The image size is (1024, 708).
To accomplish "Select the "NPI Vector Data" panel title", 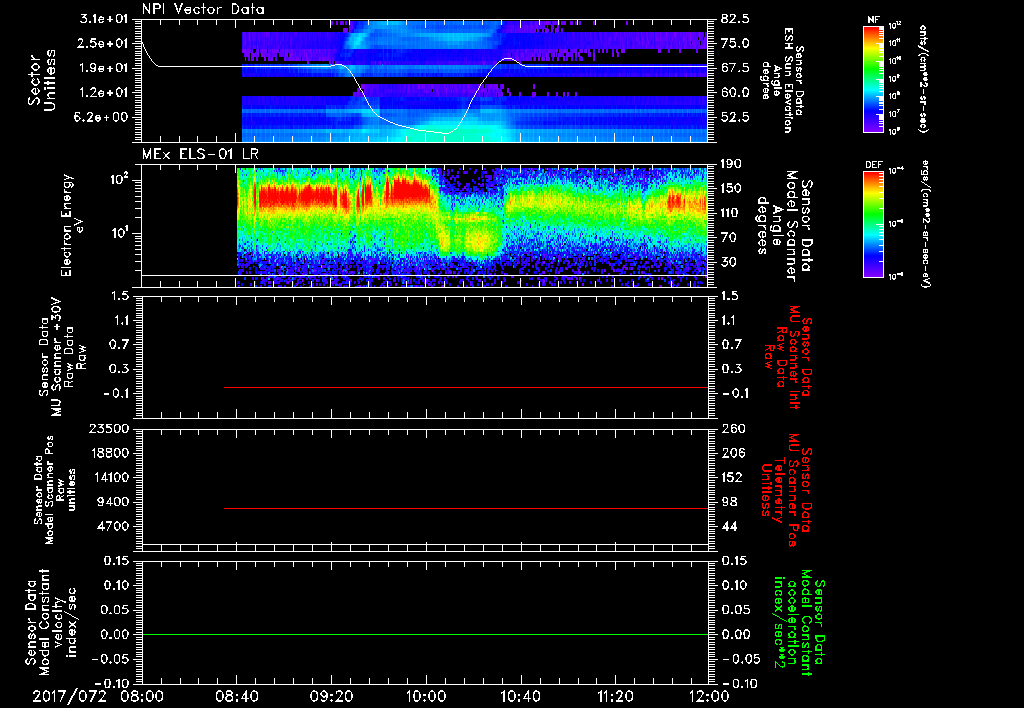I will point(204,9).
